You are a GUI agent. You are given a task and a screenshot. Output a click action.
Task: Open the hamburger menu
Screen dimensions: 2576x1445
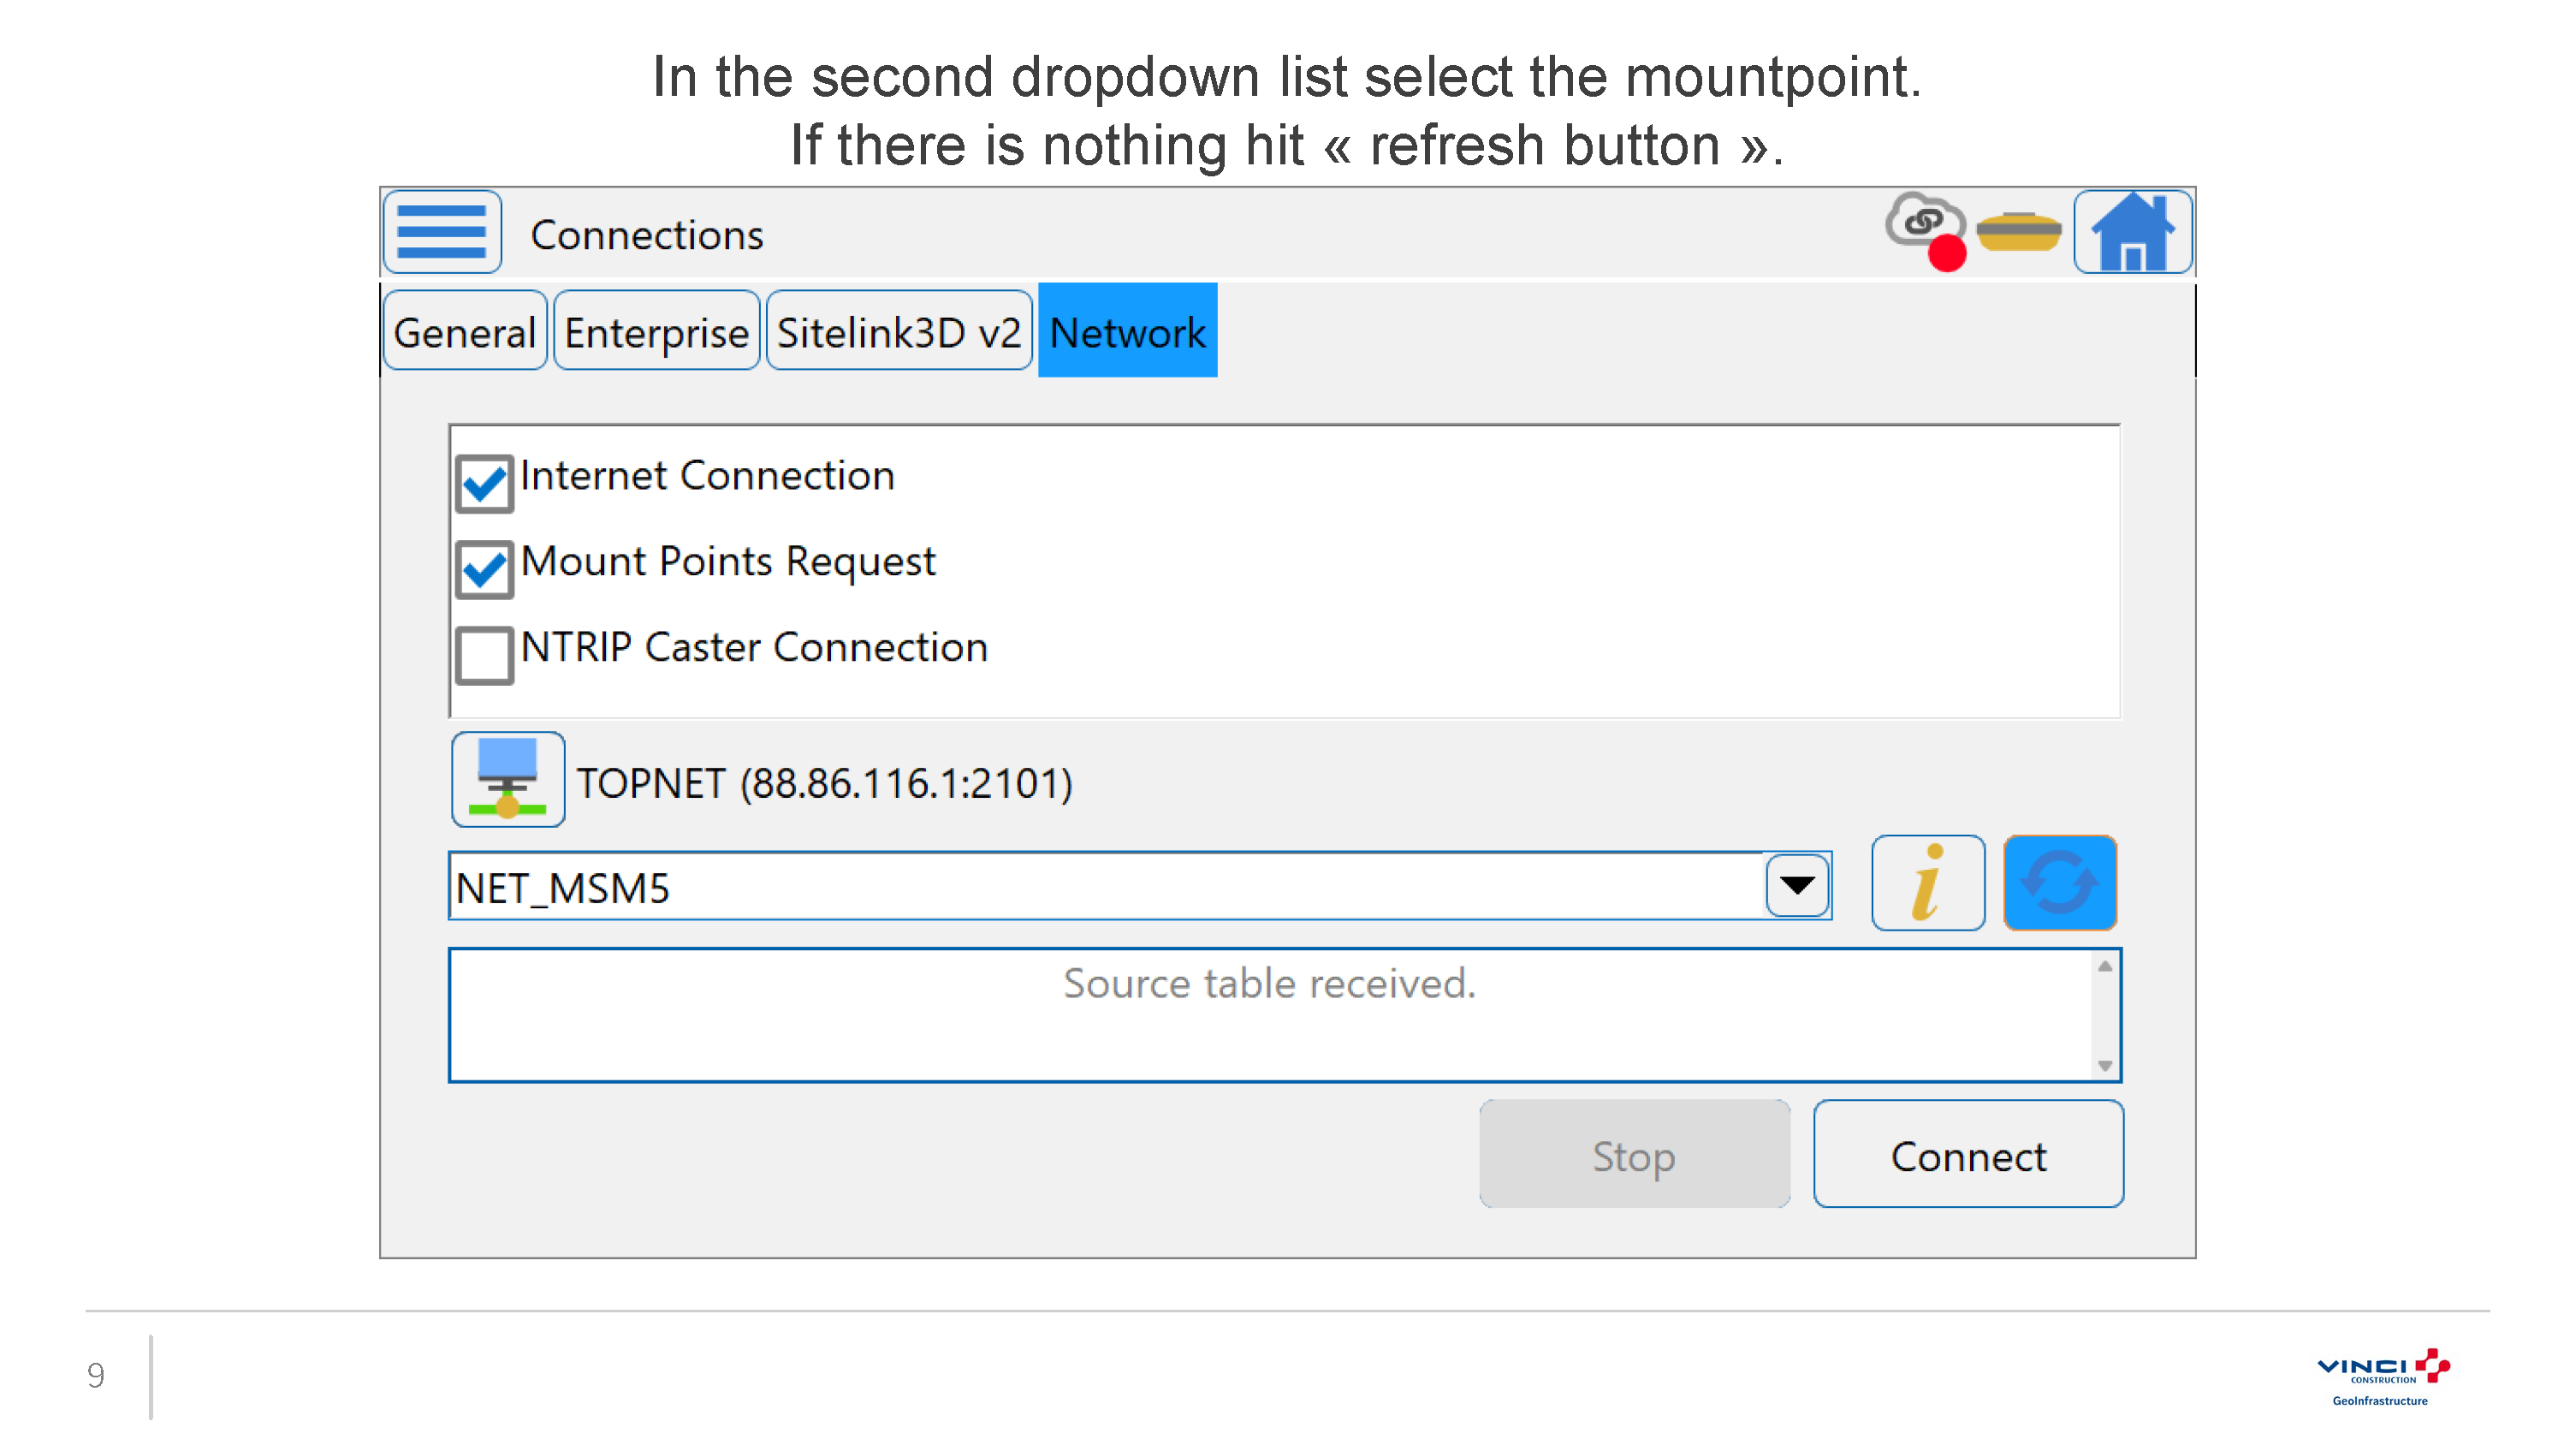[x=442, y=231]
